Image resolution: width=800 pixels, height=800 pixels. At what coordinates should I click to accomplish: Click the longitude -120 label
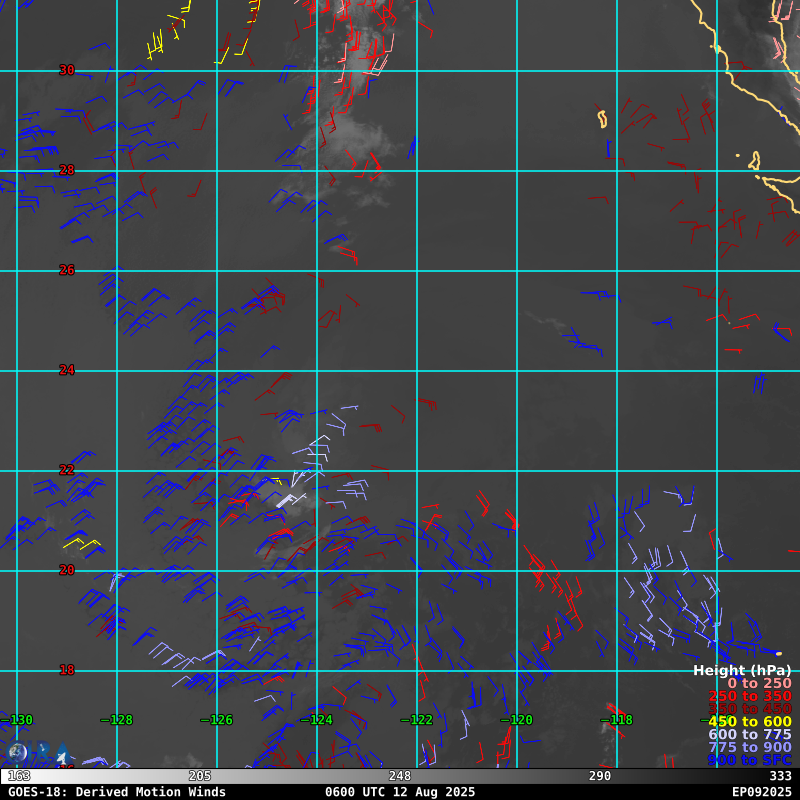pos(516,720)
